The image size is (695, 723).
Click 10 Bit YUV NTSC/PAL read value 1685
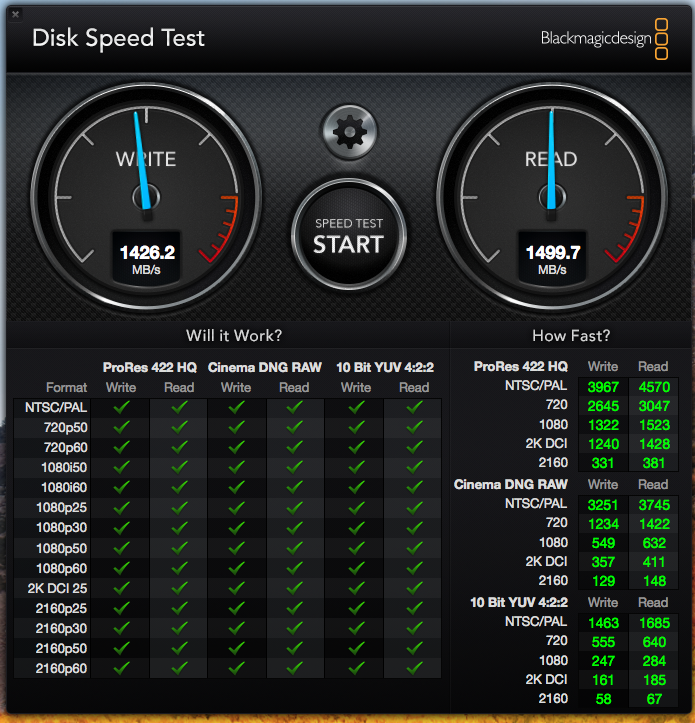[654, 623]
